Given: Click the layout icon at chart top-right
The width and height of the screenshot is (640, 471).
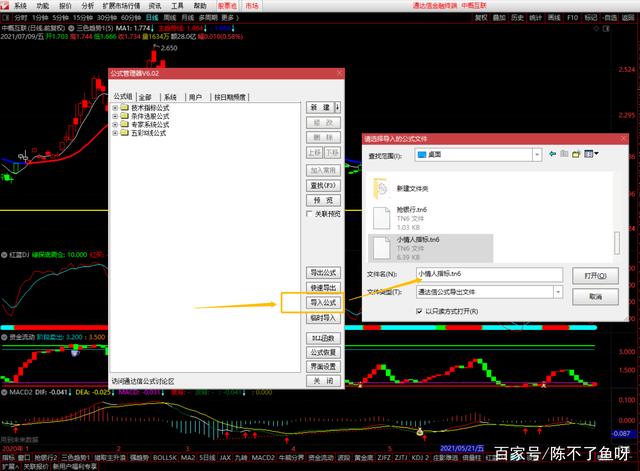Looking at the screenshot, I should point(606,29).
